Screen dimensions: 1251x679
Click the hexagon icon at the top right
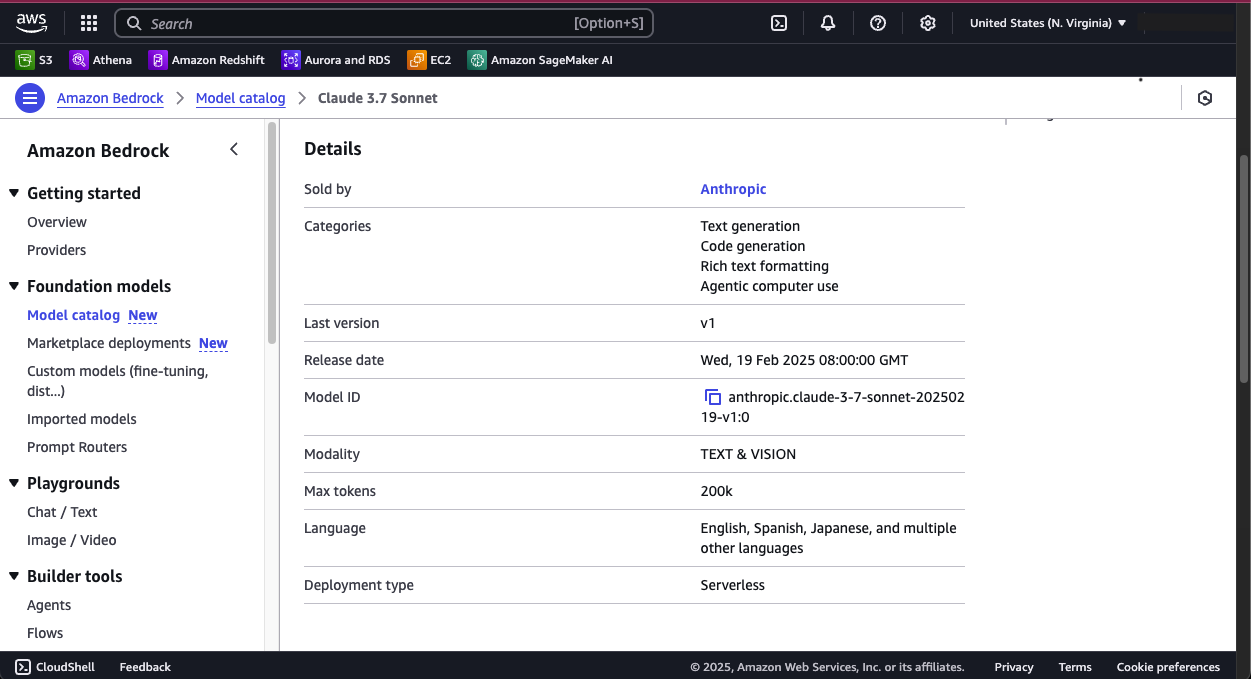(x=1205, y=98)
